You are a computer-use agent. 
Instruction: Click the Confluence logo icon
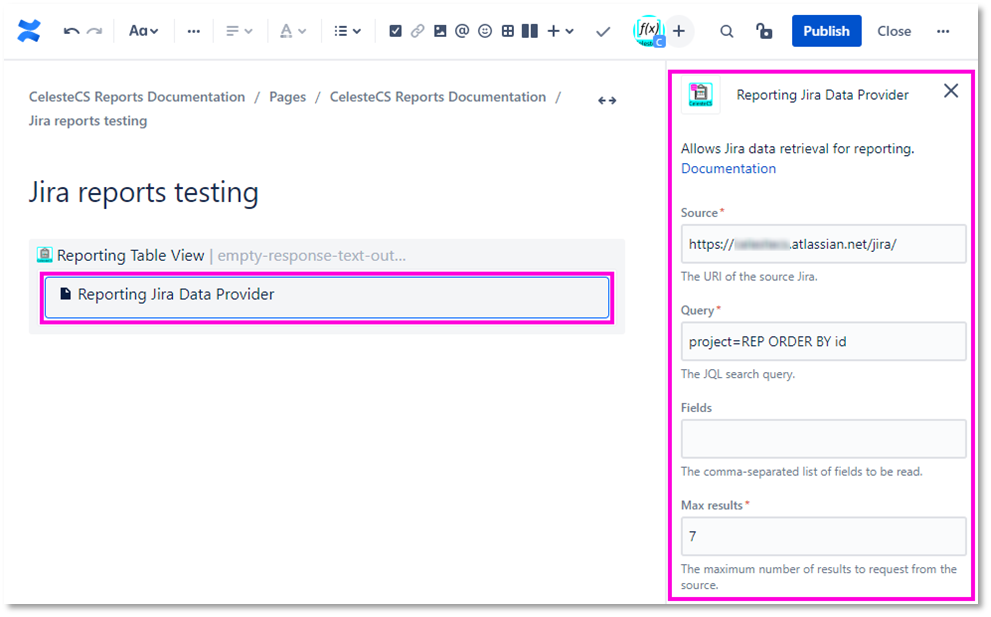pyautogui.click(x=28, y=30)
